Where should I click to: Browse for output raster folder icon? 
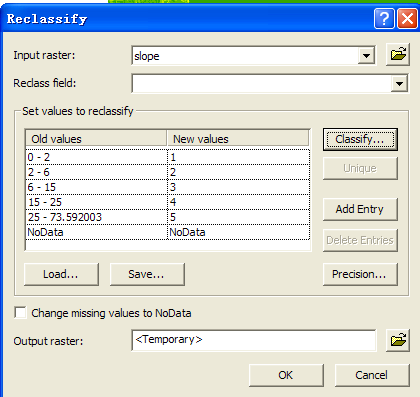[398, 340]
